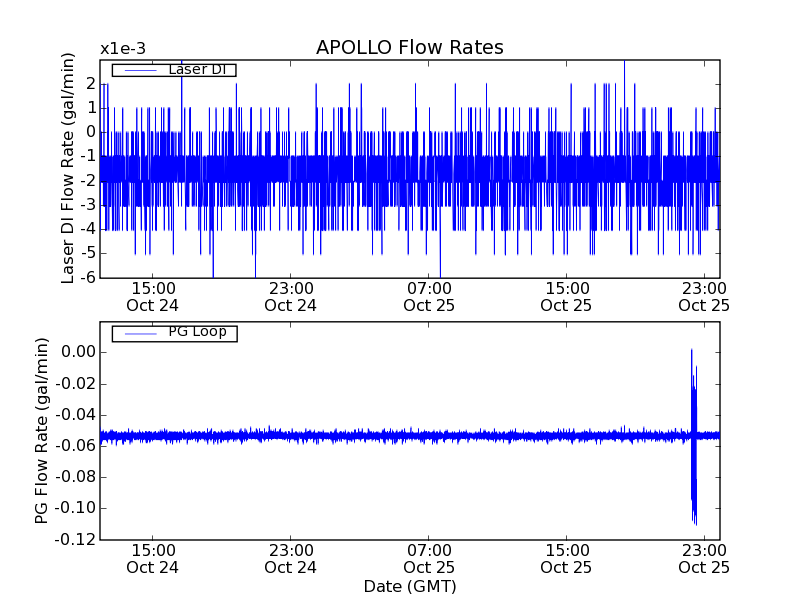Click the blue line sample in PG Loop legend
This screenshot has height=600, width=800.
coord(140,334)
